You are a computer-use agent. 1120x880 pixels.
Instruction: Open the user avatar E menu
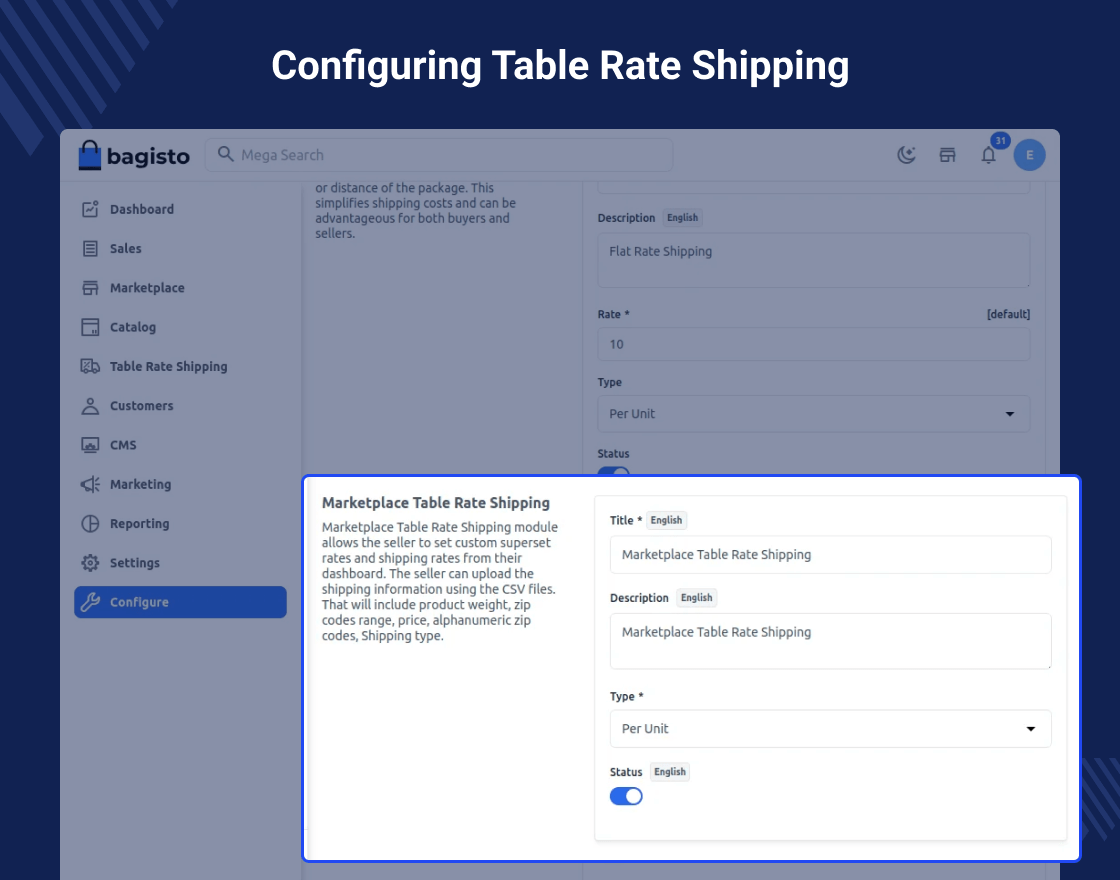(1029, 155)
